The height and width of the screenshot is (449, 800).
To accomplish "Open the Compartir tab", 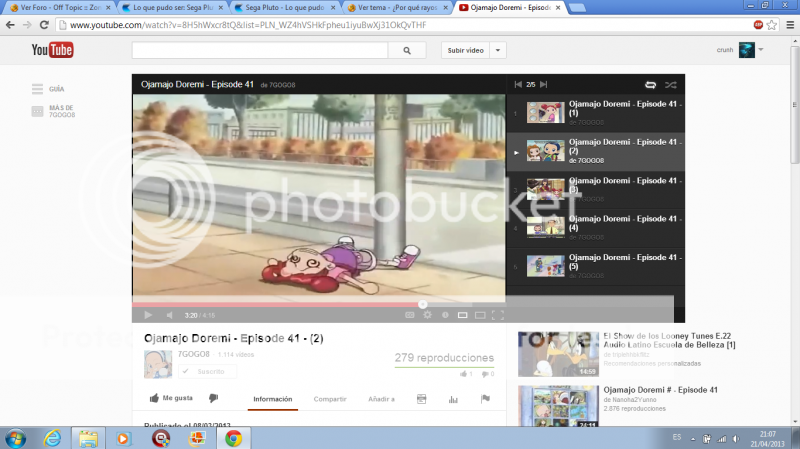I will [330, 399].
